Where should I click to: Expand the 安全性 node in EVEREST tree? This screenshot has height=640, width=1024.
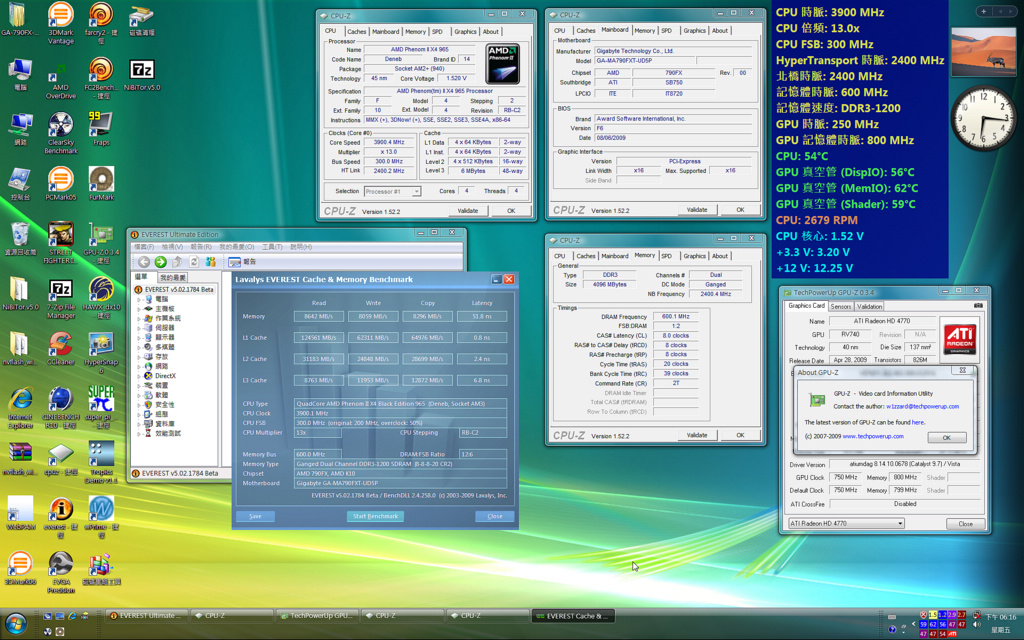pyautogui.click(x=138, y=405)
